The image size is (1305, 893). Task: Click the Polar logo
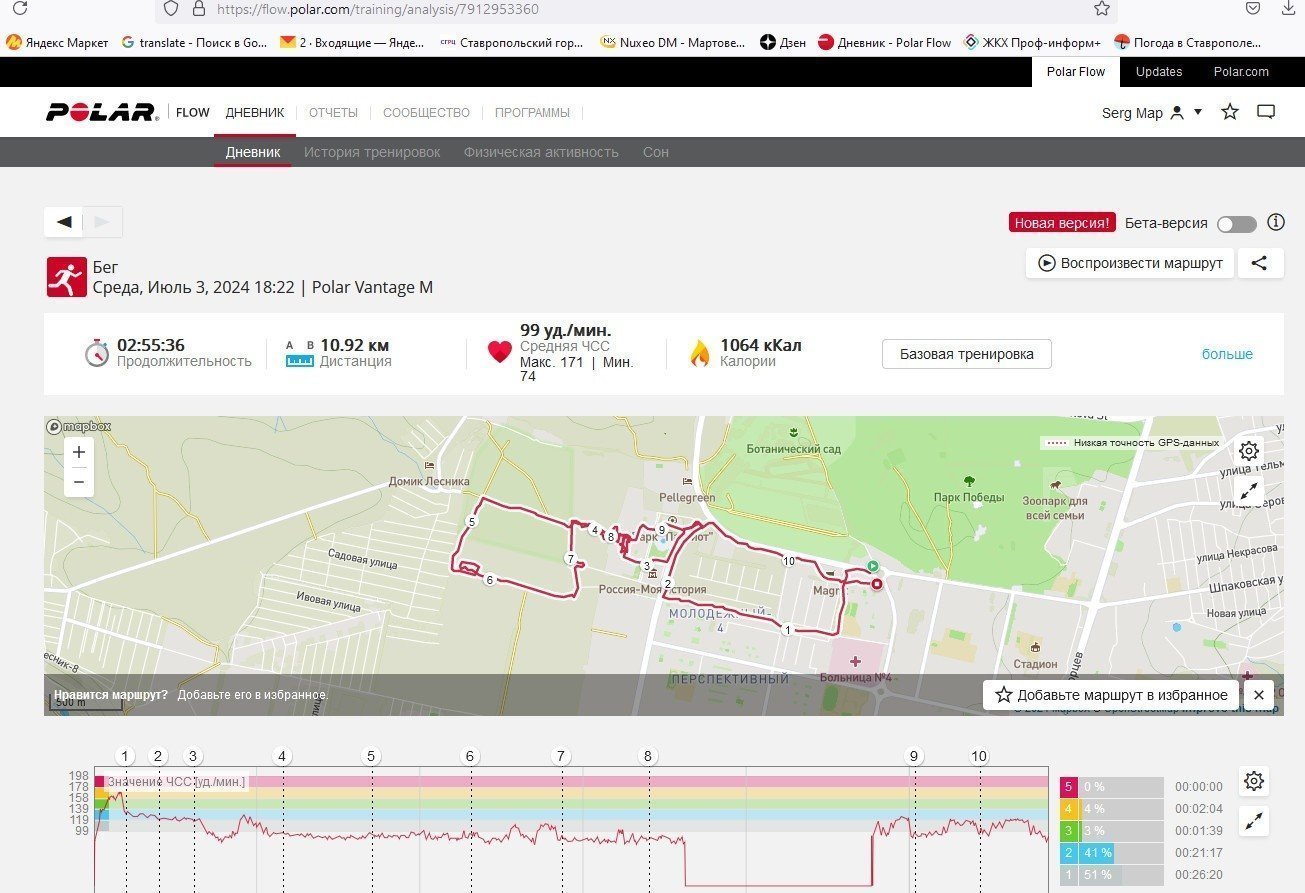point(102,112)
